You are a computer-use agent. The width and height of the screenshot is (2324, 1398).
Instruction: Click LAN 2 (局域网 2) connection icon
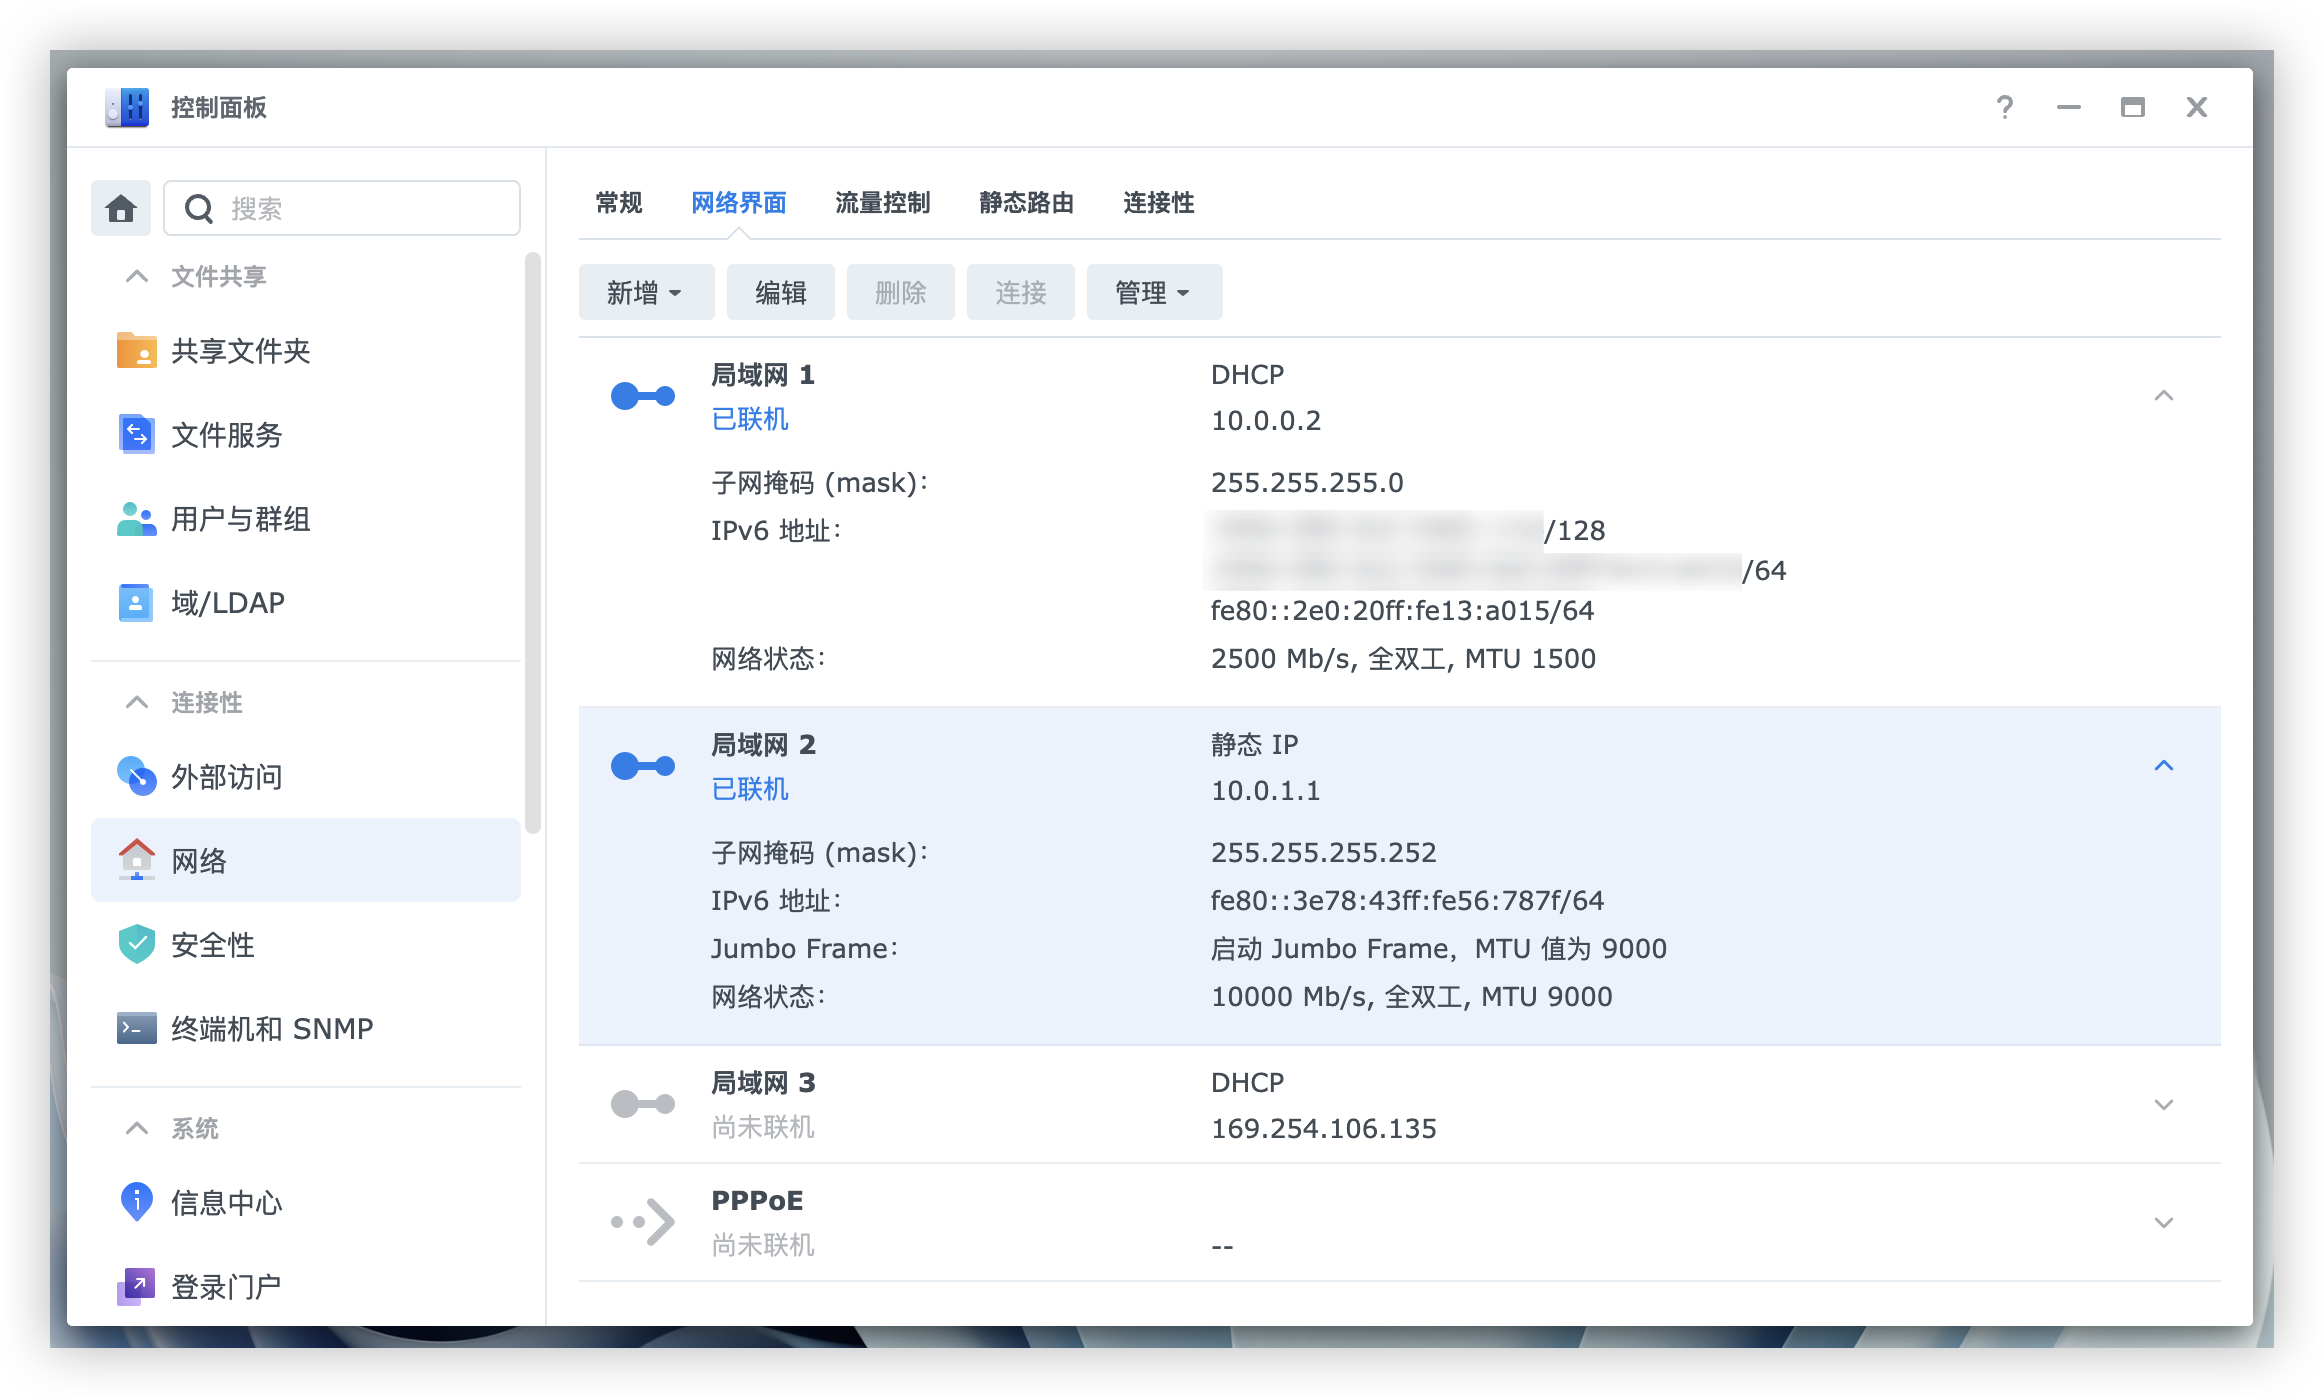click(643, 767)
